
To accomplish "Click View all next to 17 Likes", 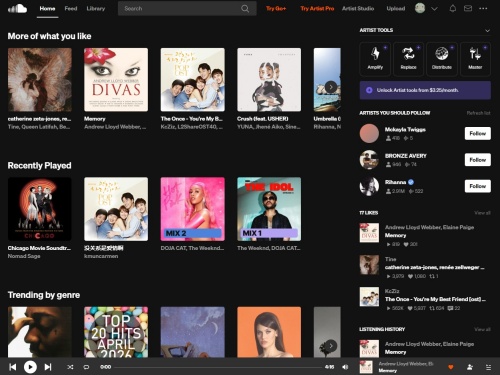I will click(482, 213).
